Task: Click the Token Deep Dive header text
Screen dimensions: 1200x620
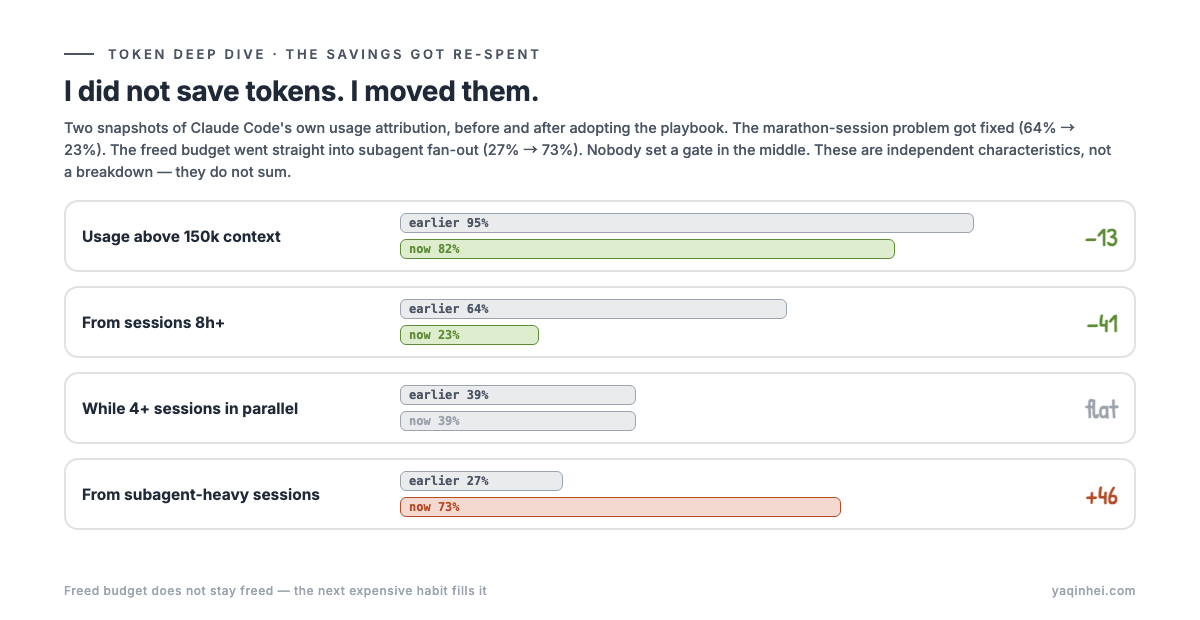Action: point(324,54)
